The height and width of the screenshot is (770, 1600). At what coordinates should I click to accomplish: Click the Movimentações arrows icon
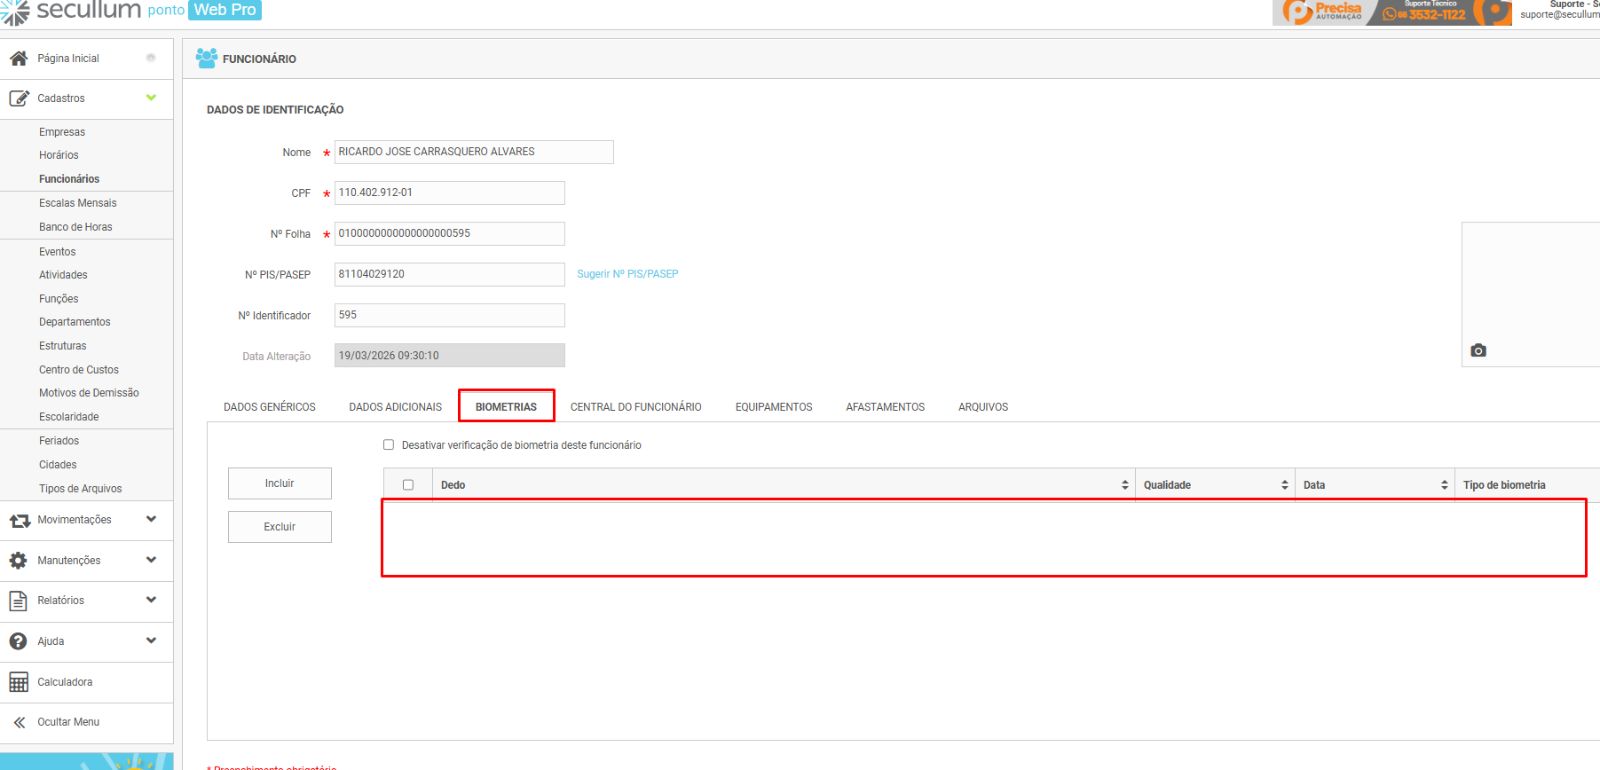19,520
